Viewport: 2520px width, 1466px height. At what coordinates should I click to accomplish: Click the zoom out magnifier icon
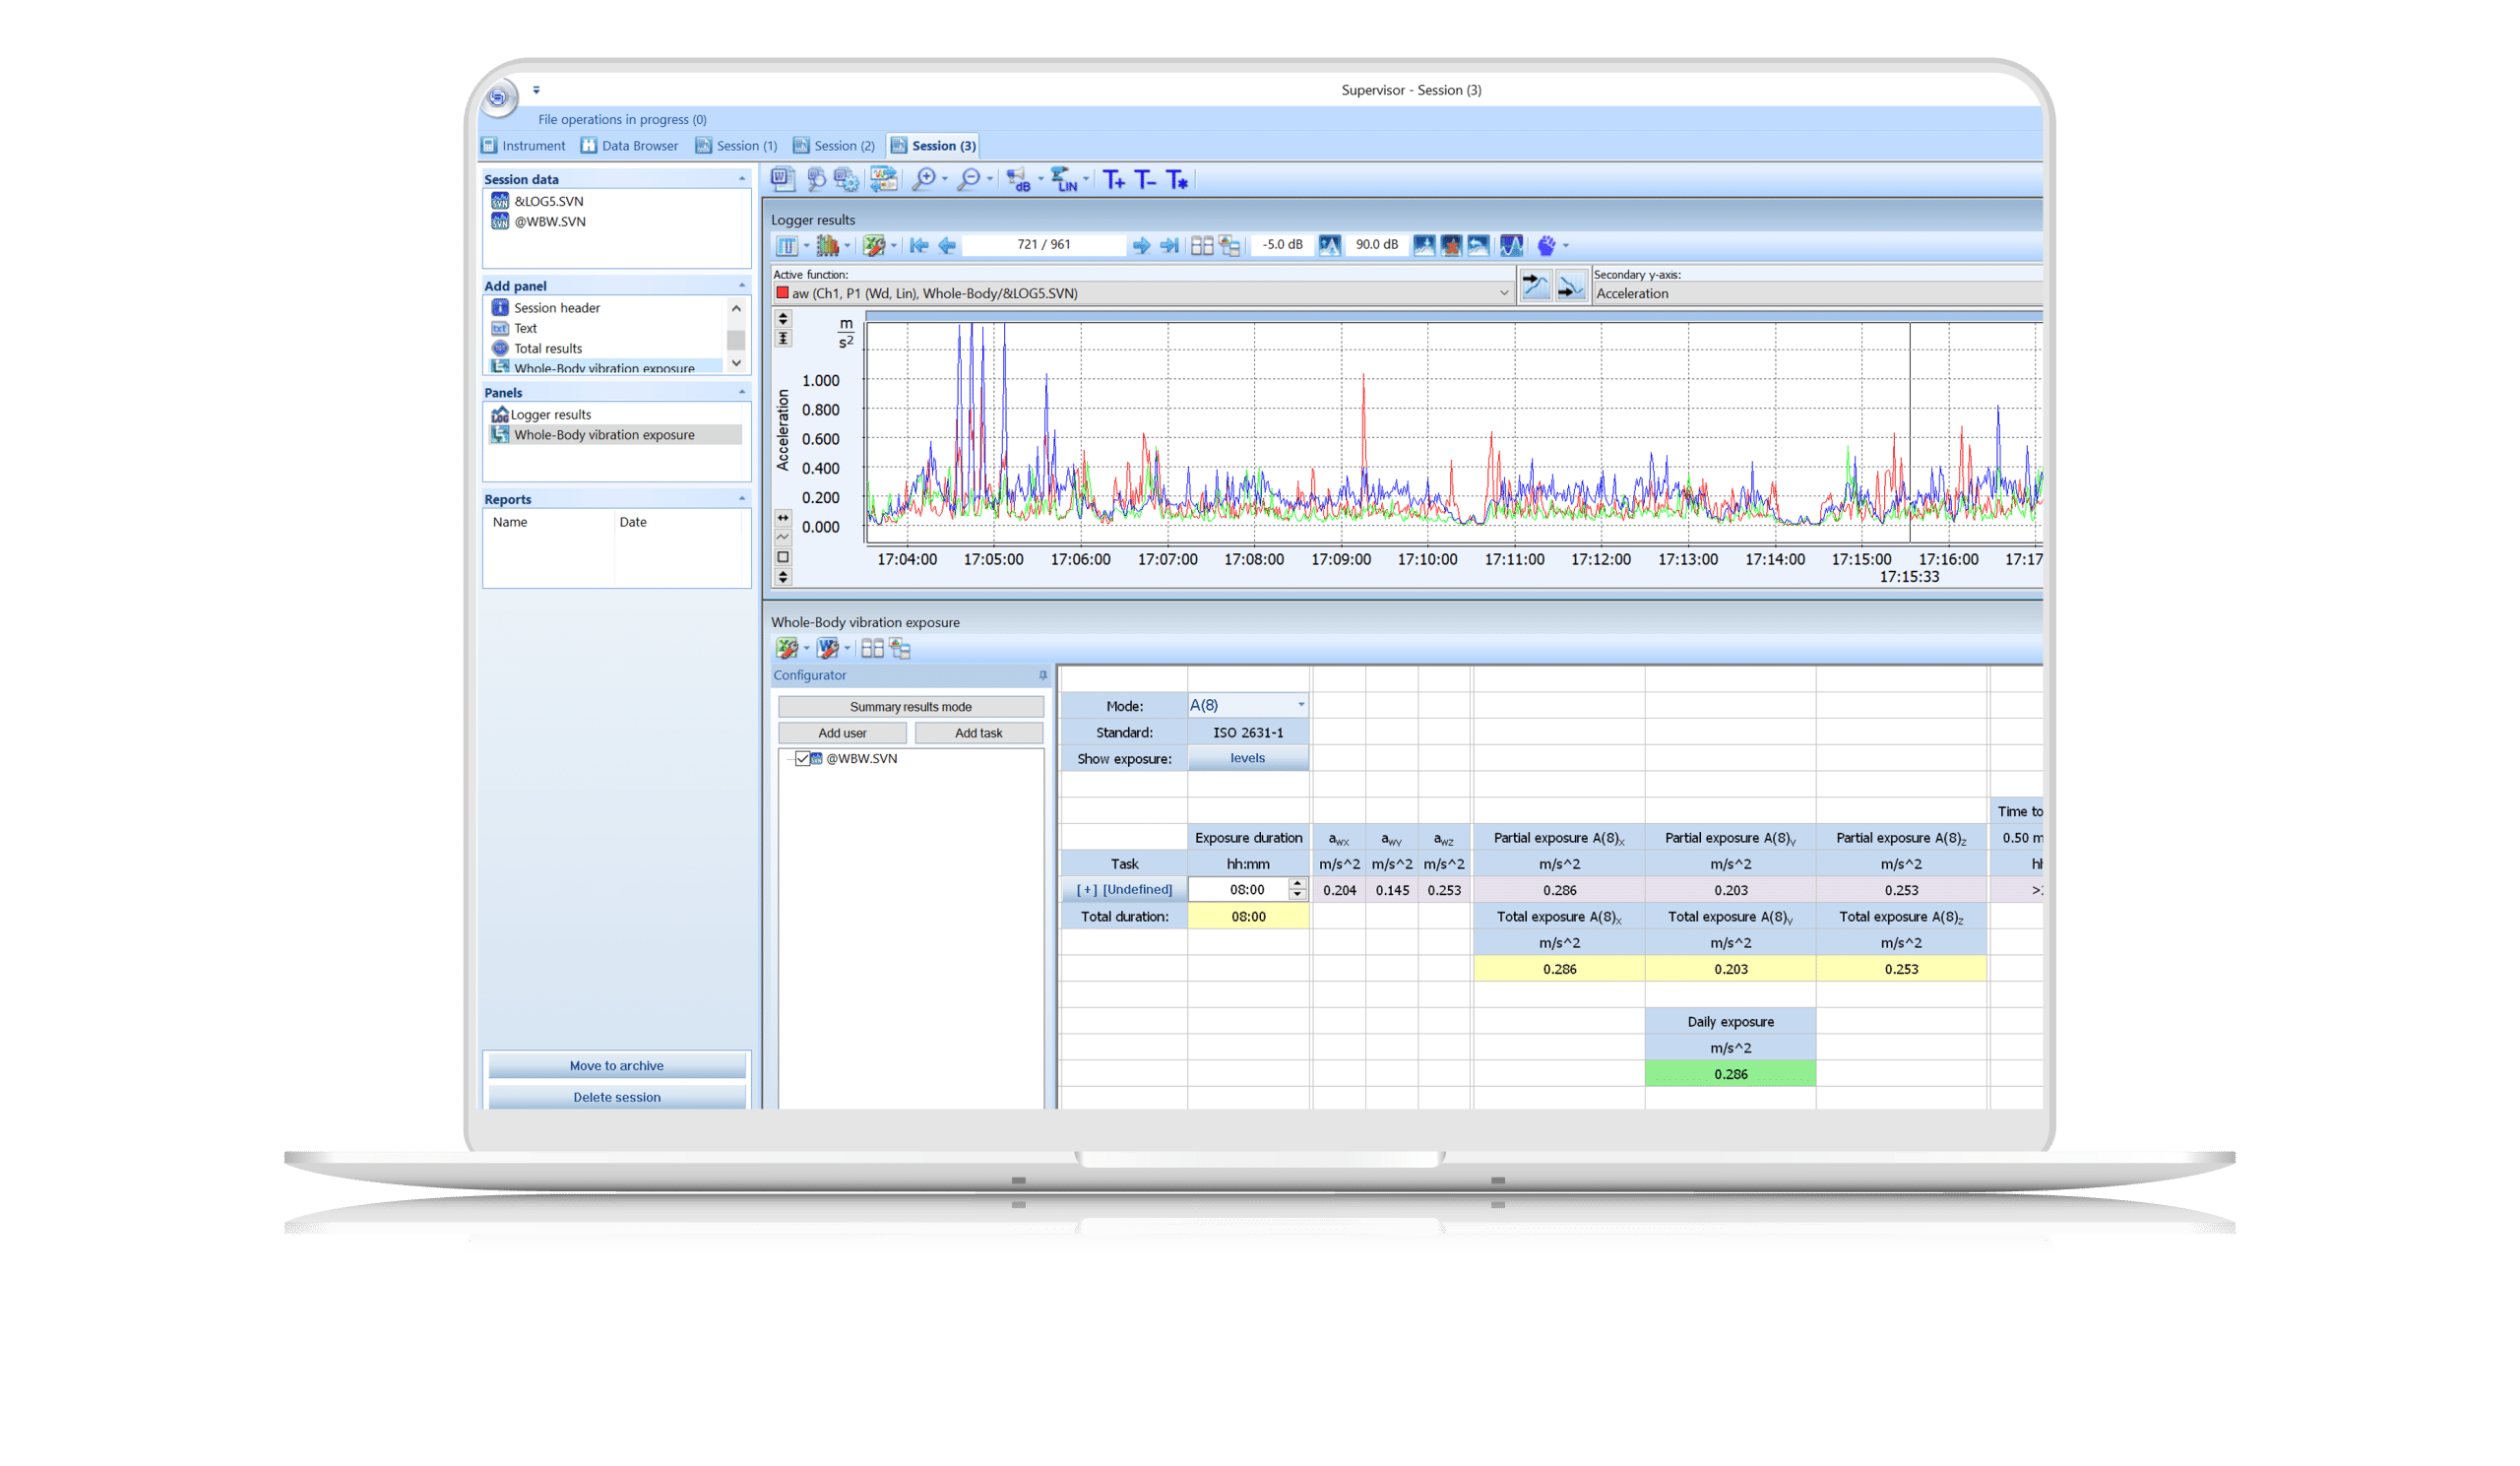968,179
